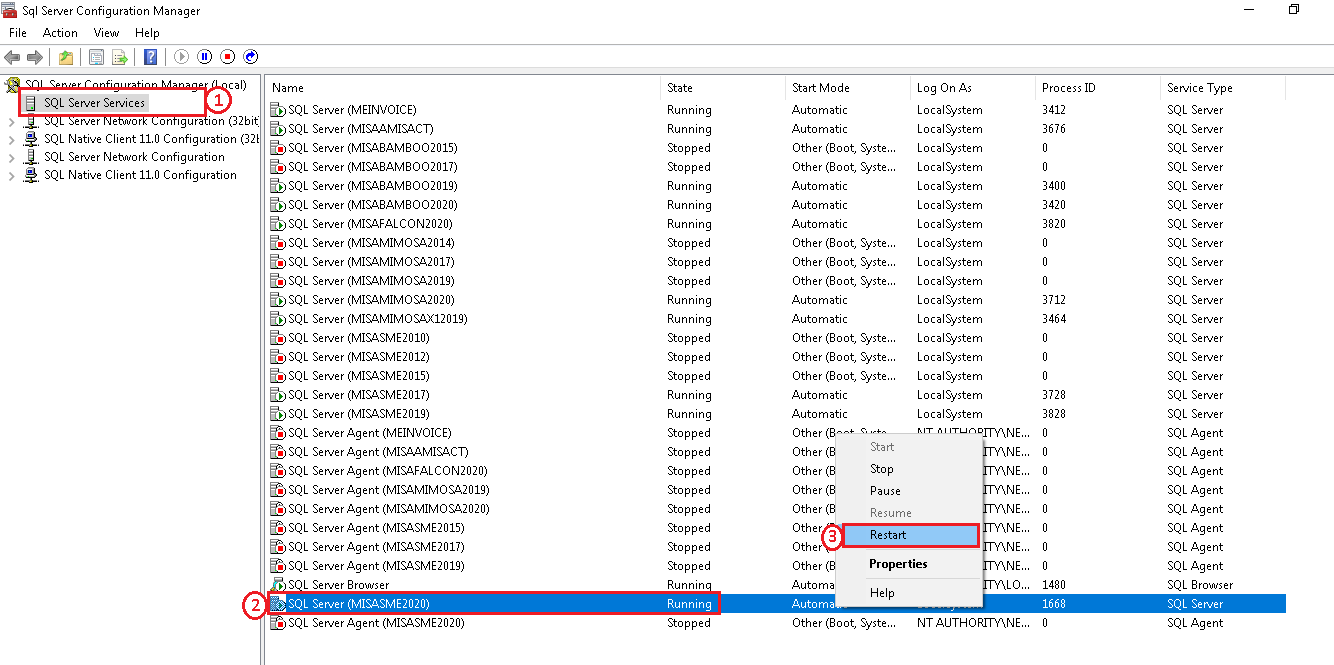The image size is (1334, 665).
Task: Select the row SQL Server (MISAMIMOSA2020)
Action: tap(776, 300)
